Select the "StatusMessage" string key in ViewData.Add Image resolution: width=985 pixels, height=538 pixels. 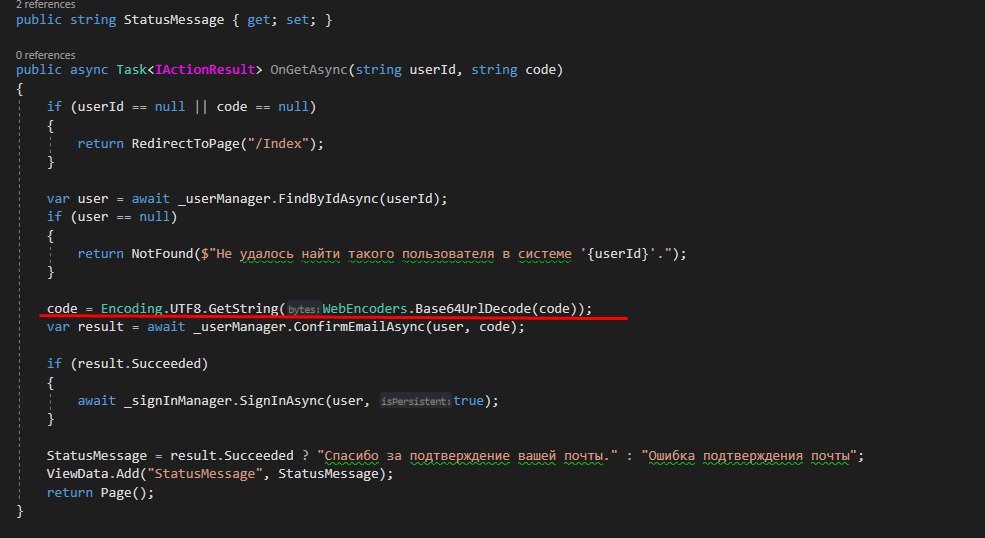pos(205,474)
